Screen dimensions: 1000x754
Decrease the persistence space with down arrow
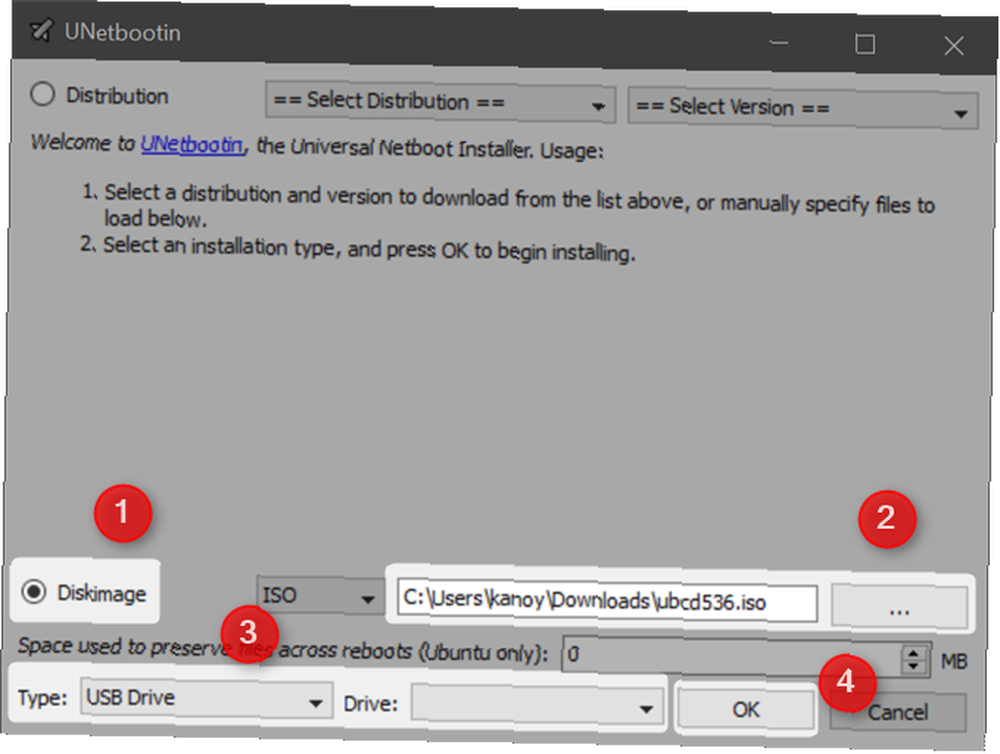(x=913, y=667)
